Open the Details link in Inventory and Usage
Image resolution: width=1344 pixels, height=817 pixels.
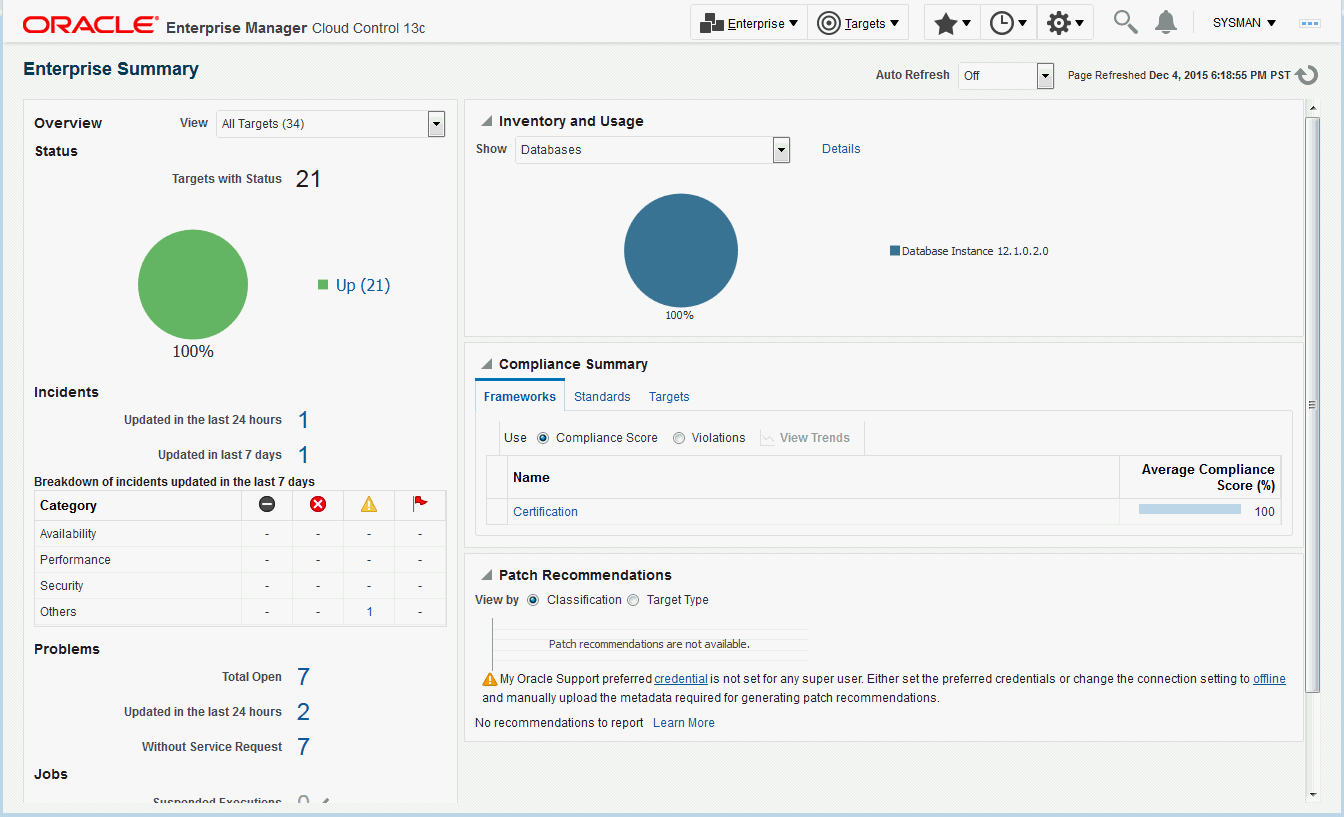(841, 149)
